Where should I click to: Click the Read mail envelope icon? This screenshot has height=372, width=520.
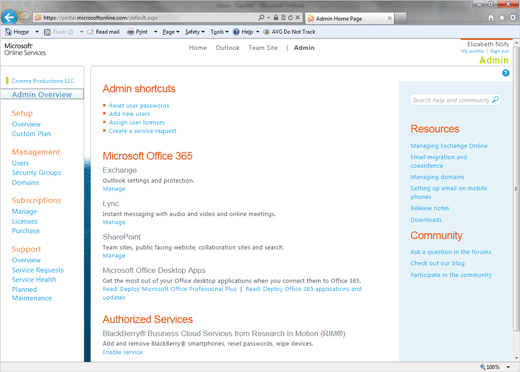click(x=90, y=32)
